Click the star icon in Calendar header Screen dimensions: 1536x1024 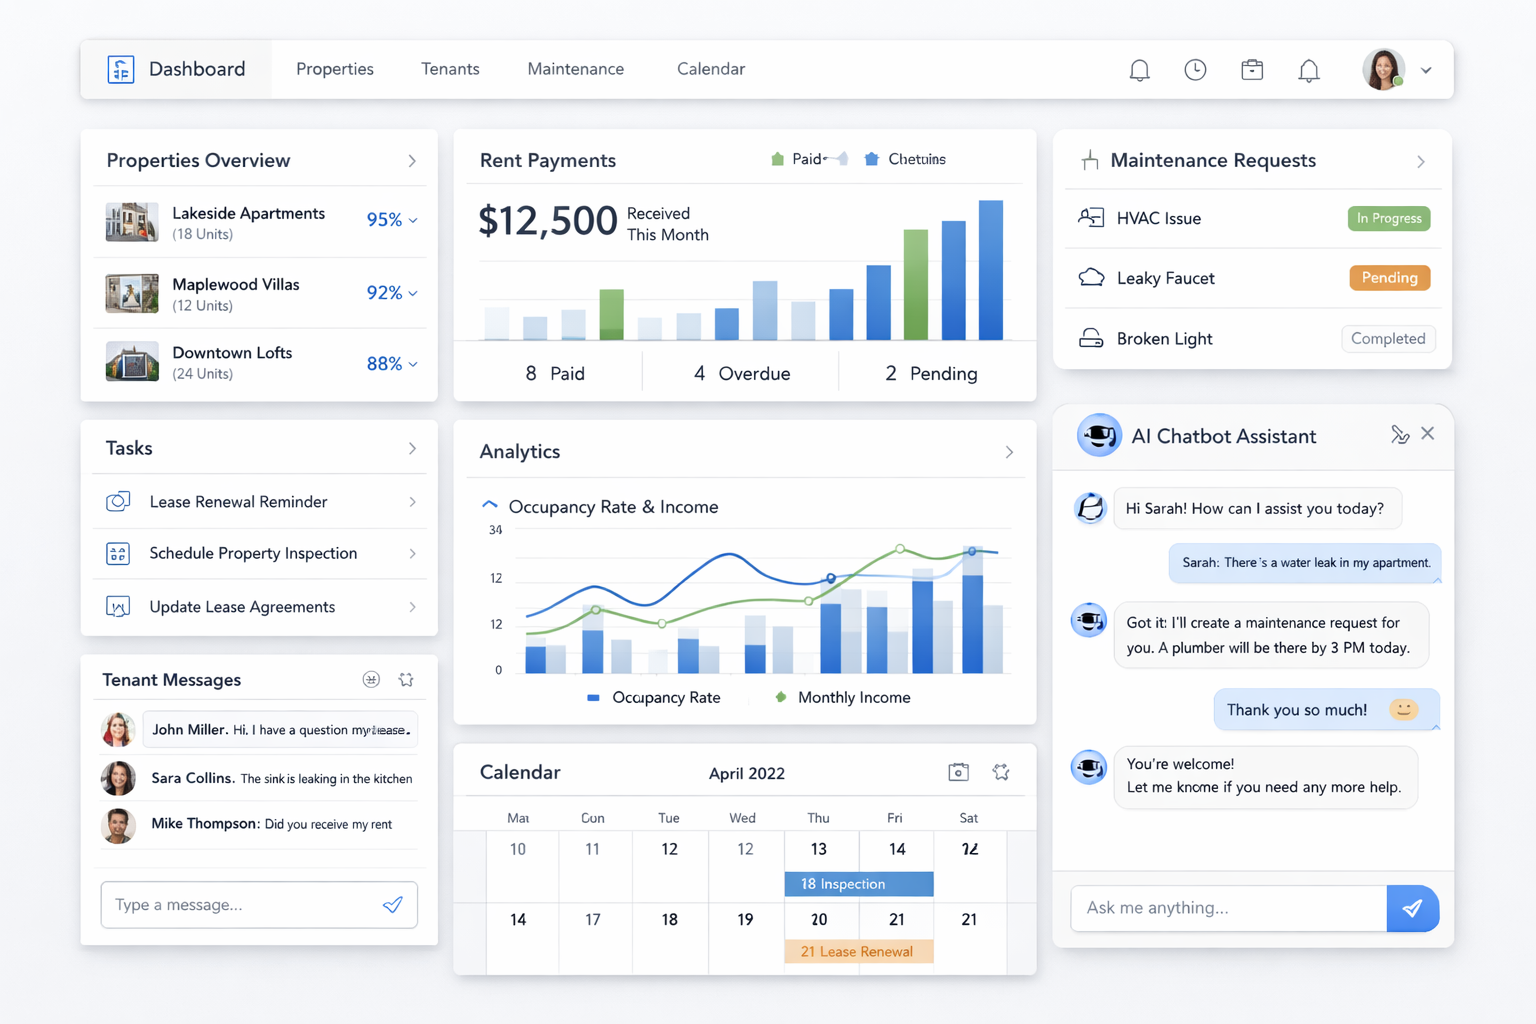click(1001, 772)
